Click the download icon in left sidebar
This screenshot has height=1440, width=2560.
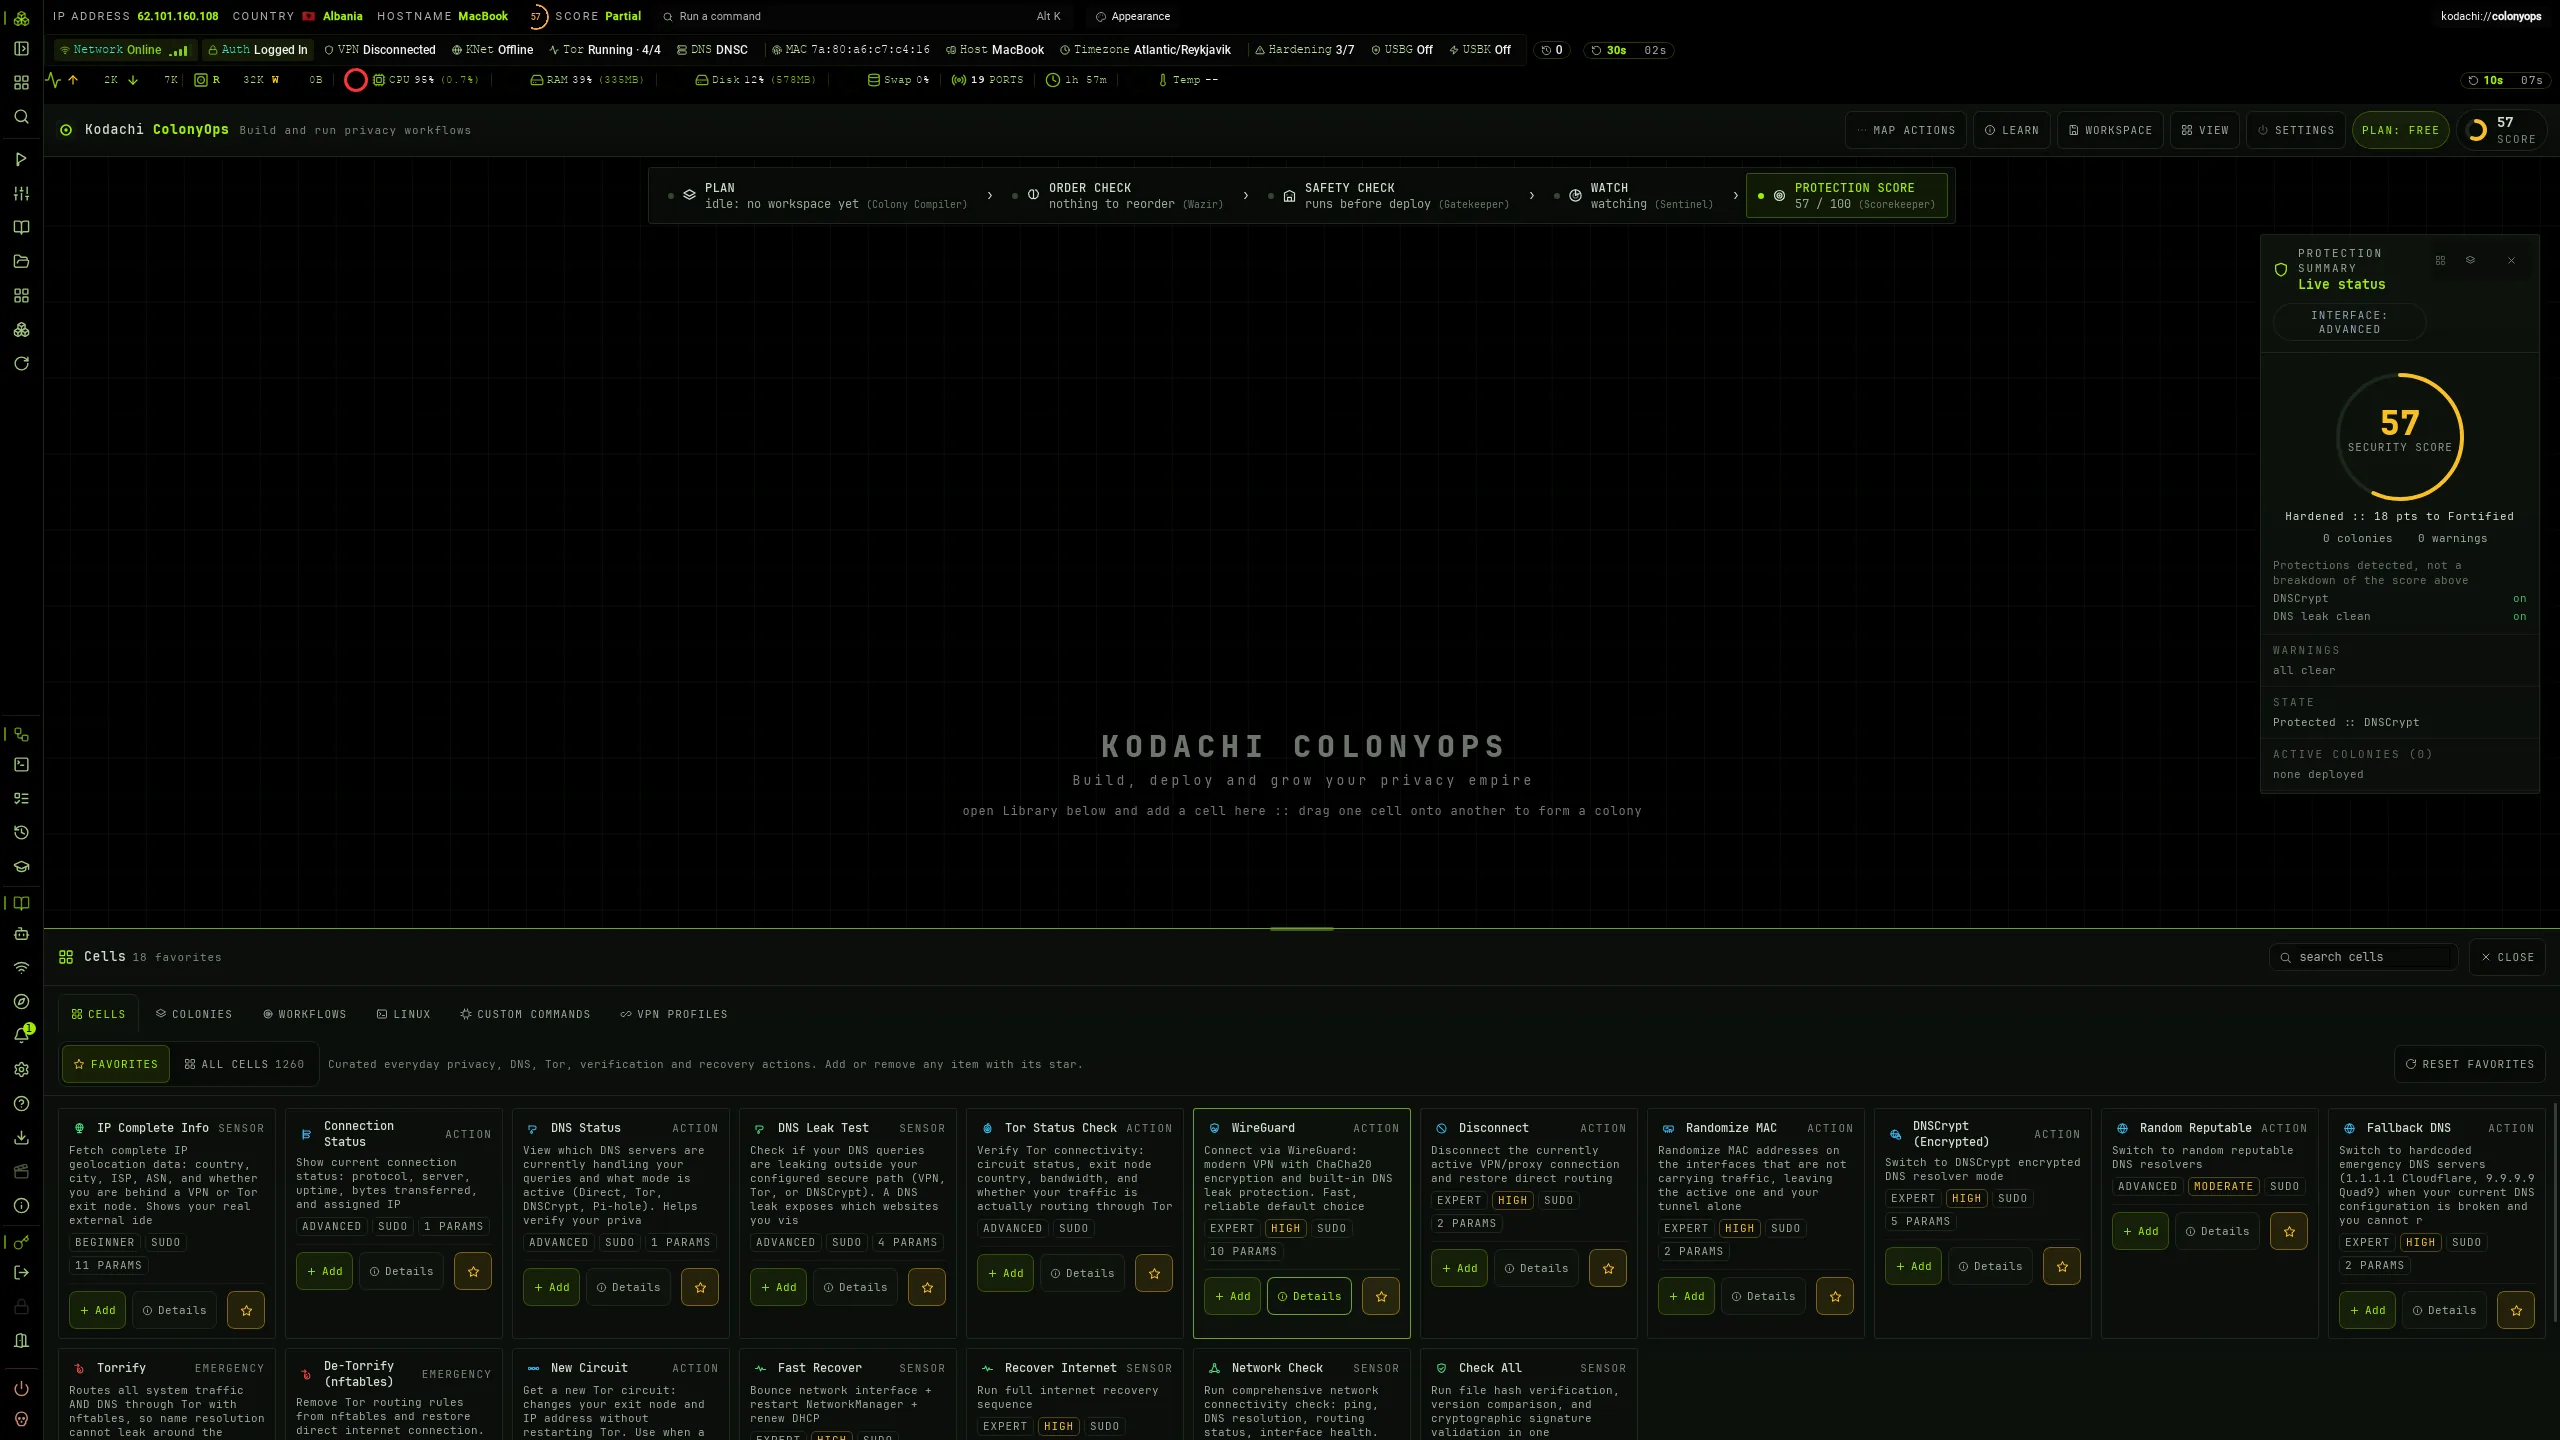pos(21,1137)
